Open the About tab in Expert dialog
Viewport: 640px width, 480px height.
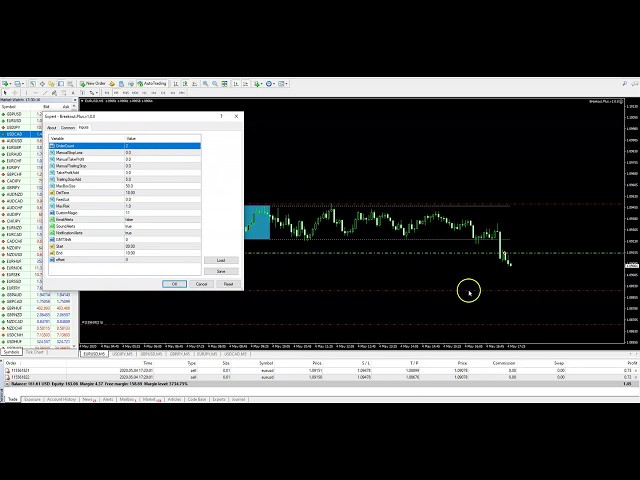coord(52,127)
